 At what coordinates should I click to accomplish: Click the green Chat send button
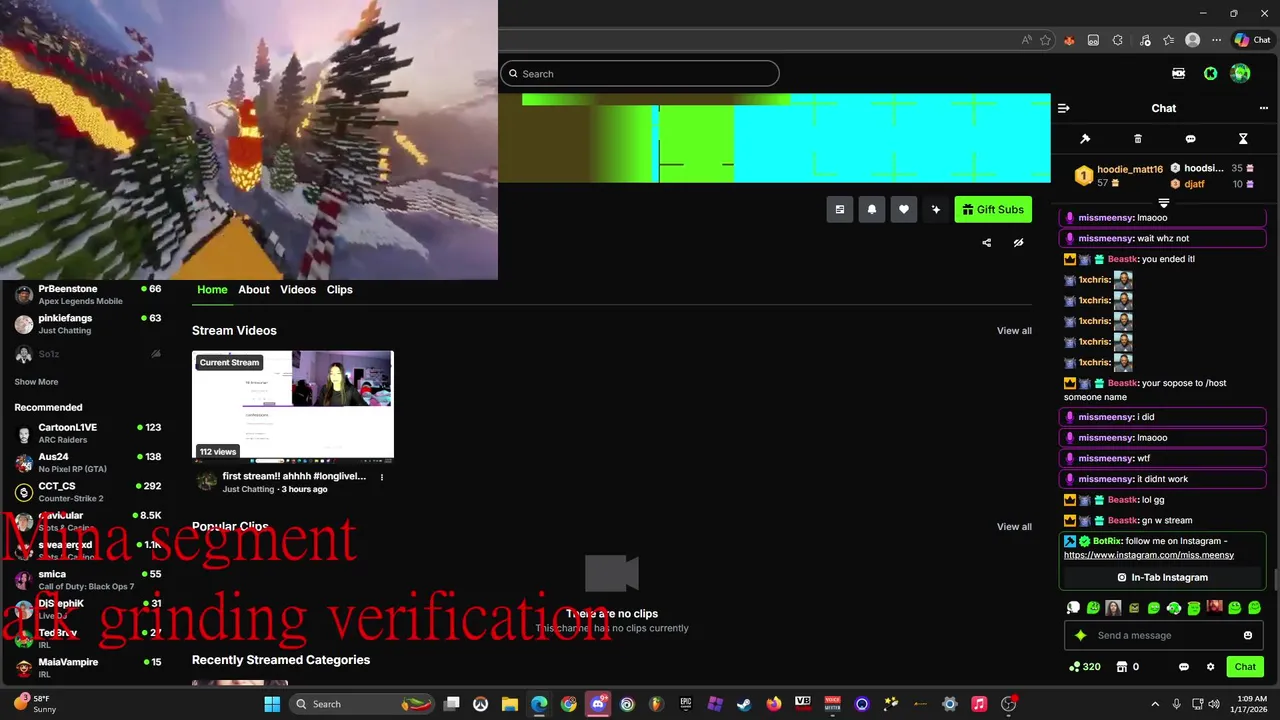(x=1245, y=667)
